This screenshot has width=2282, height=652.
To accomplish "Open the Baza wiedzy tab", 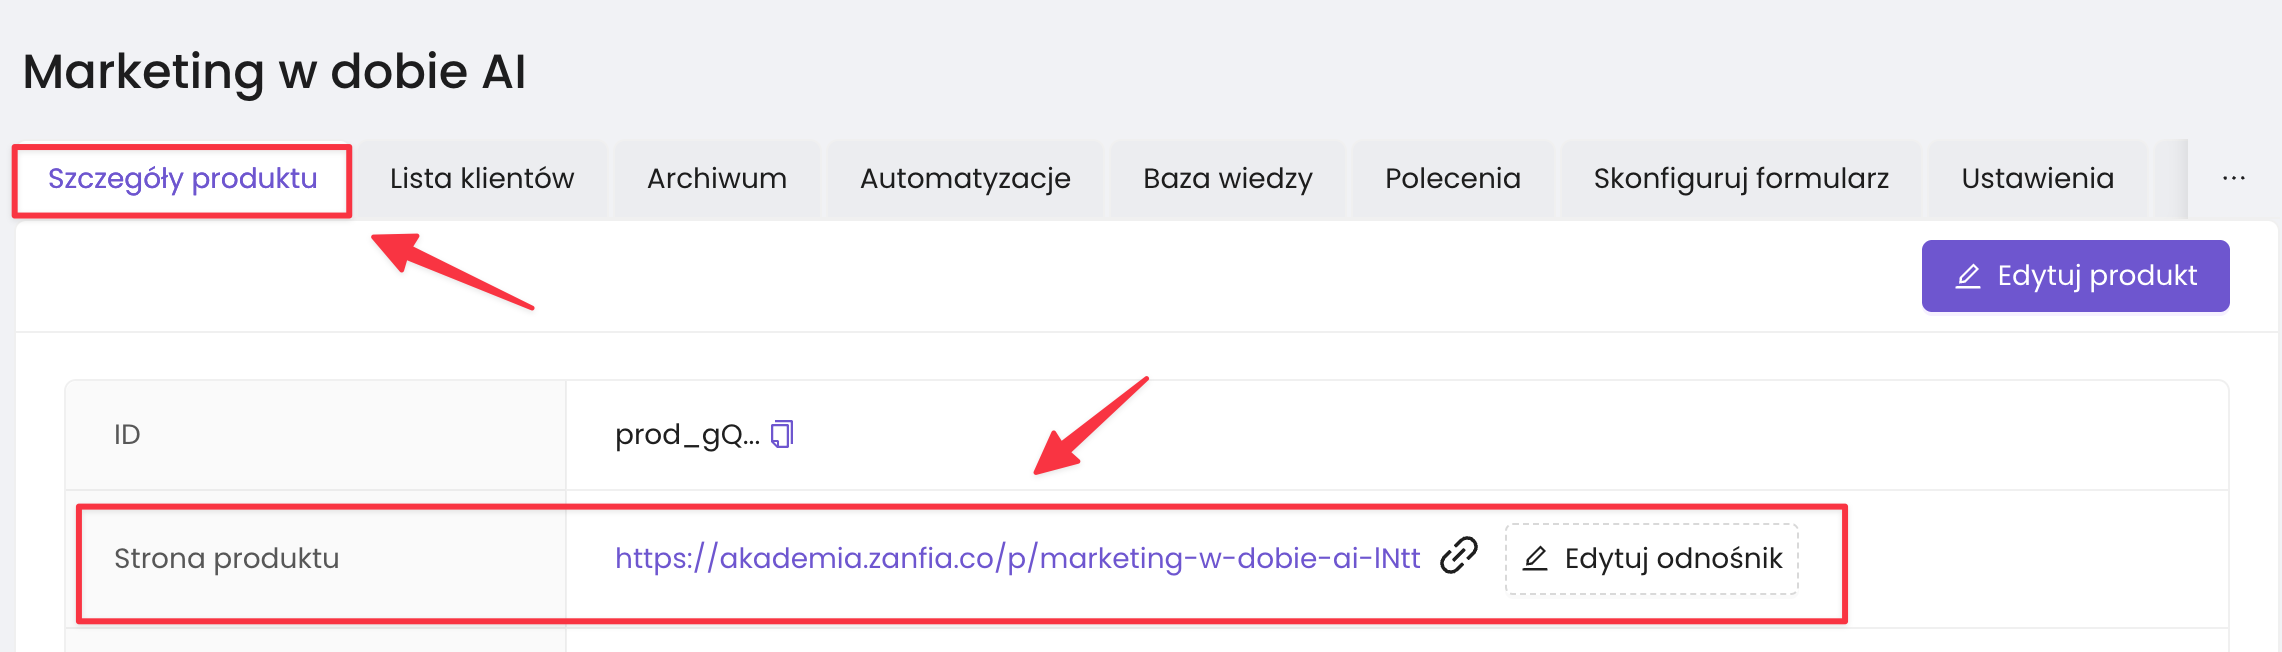I will (x=1227, y=179).
